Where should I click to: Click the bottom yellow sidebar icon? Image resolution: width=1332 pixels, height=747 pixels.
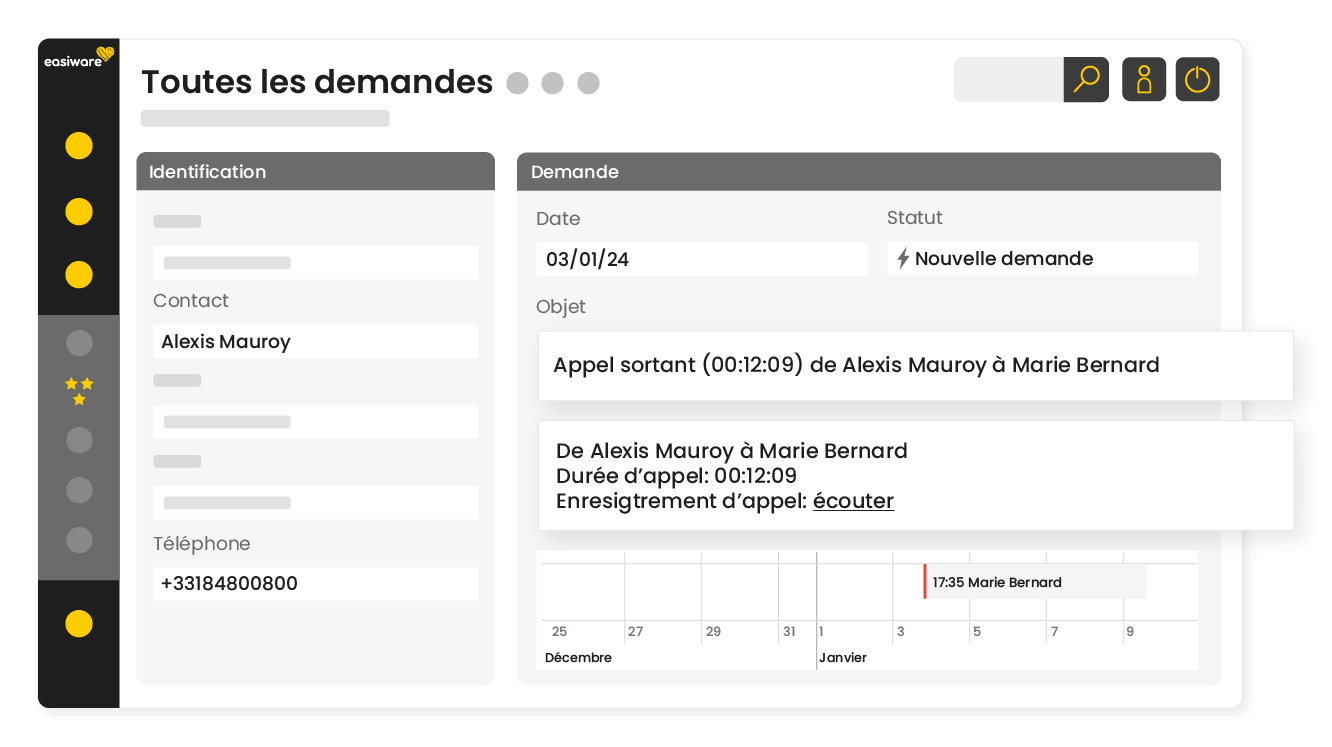(x=78, y=623)
